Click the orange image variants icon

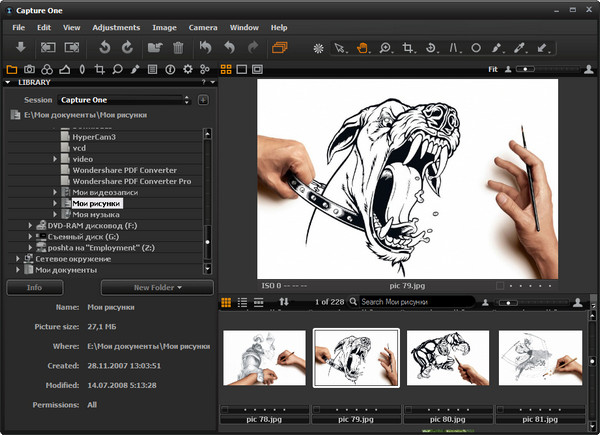tap(279, 47)
